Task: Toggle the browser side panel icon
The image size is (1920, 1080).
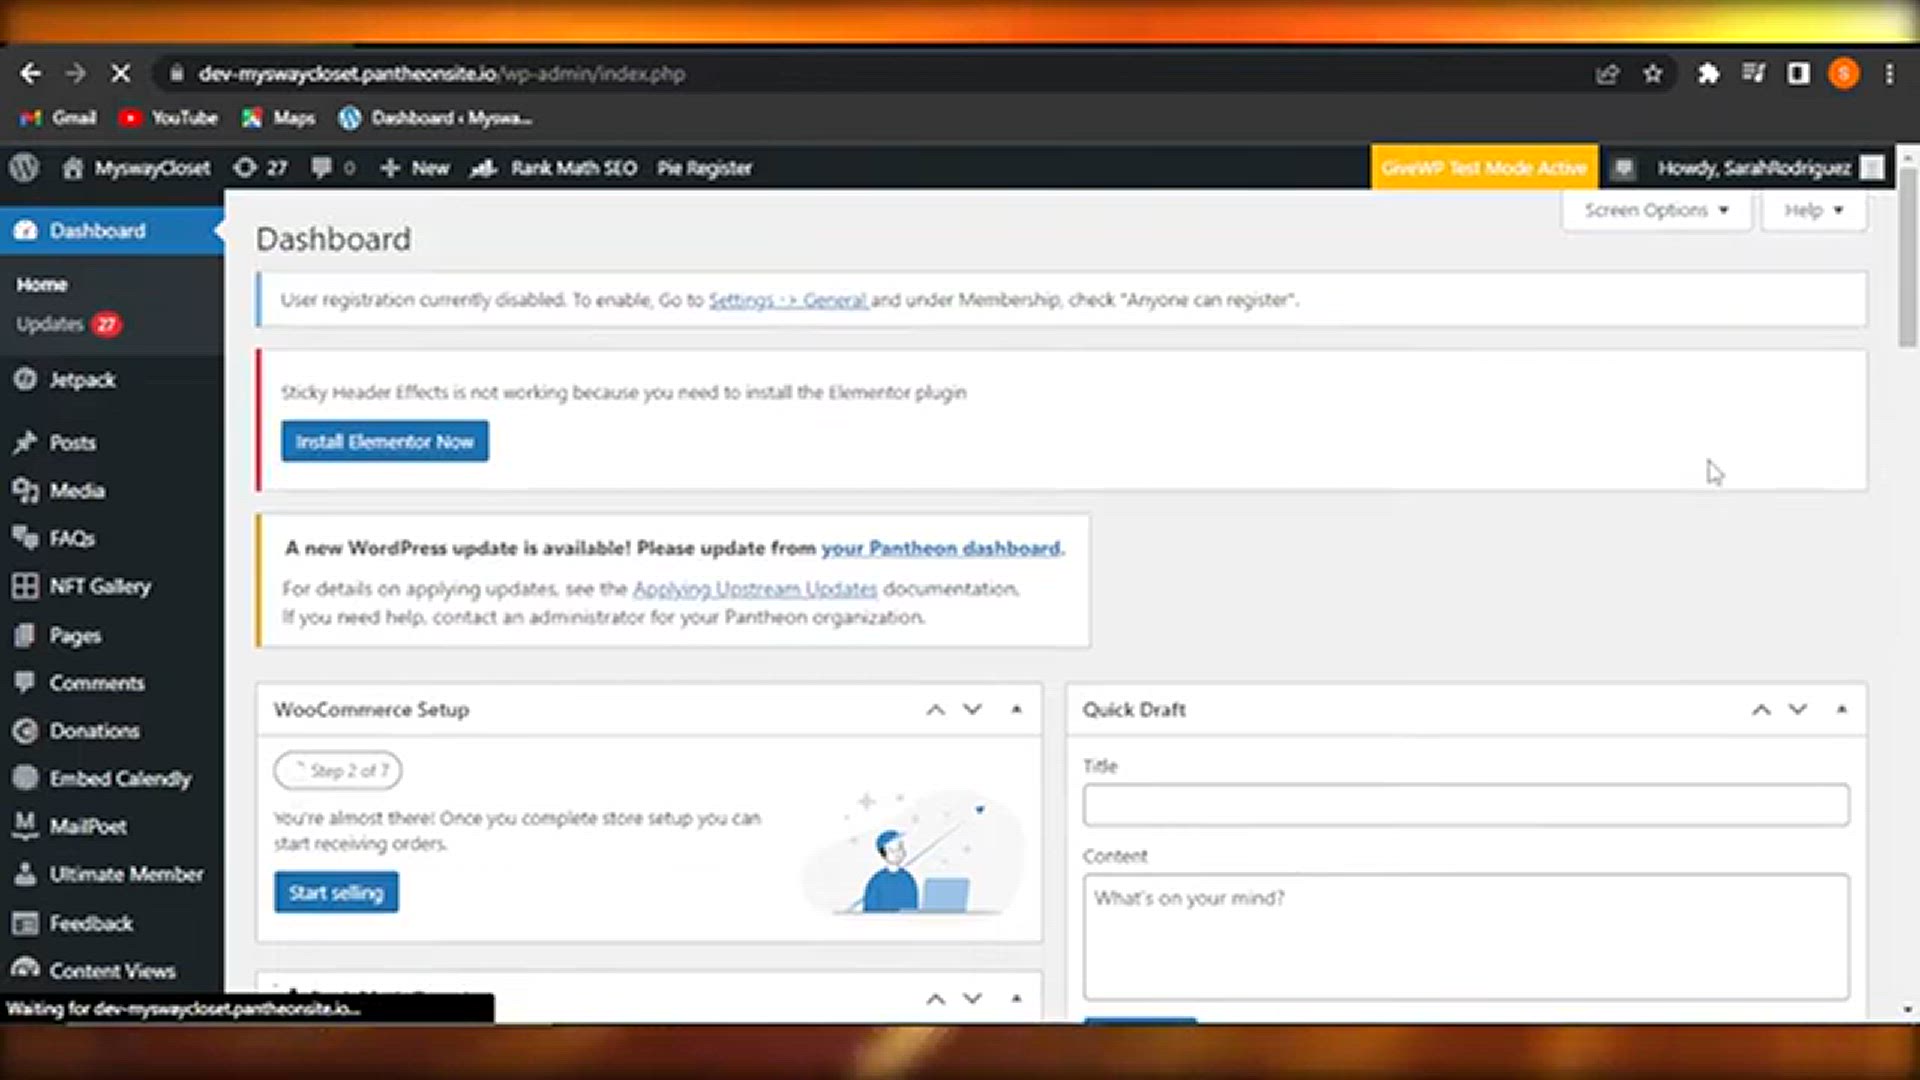Action: [x=1798, y=73]
